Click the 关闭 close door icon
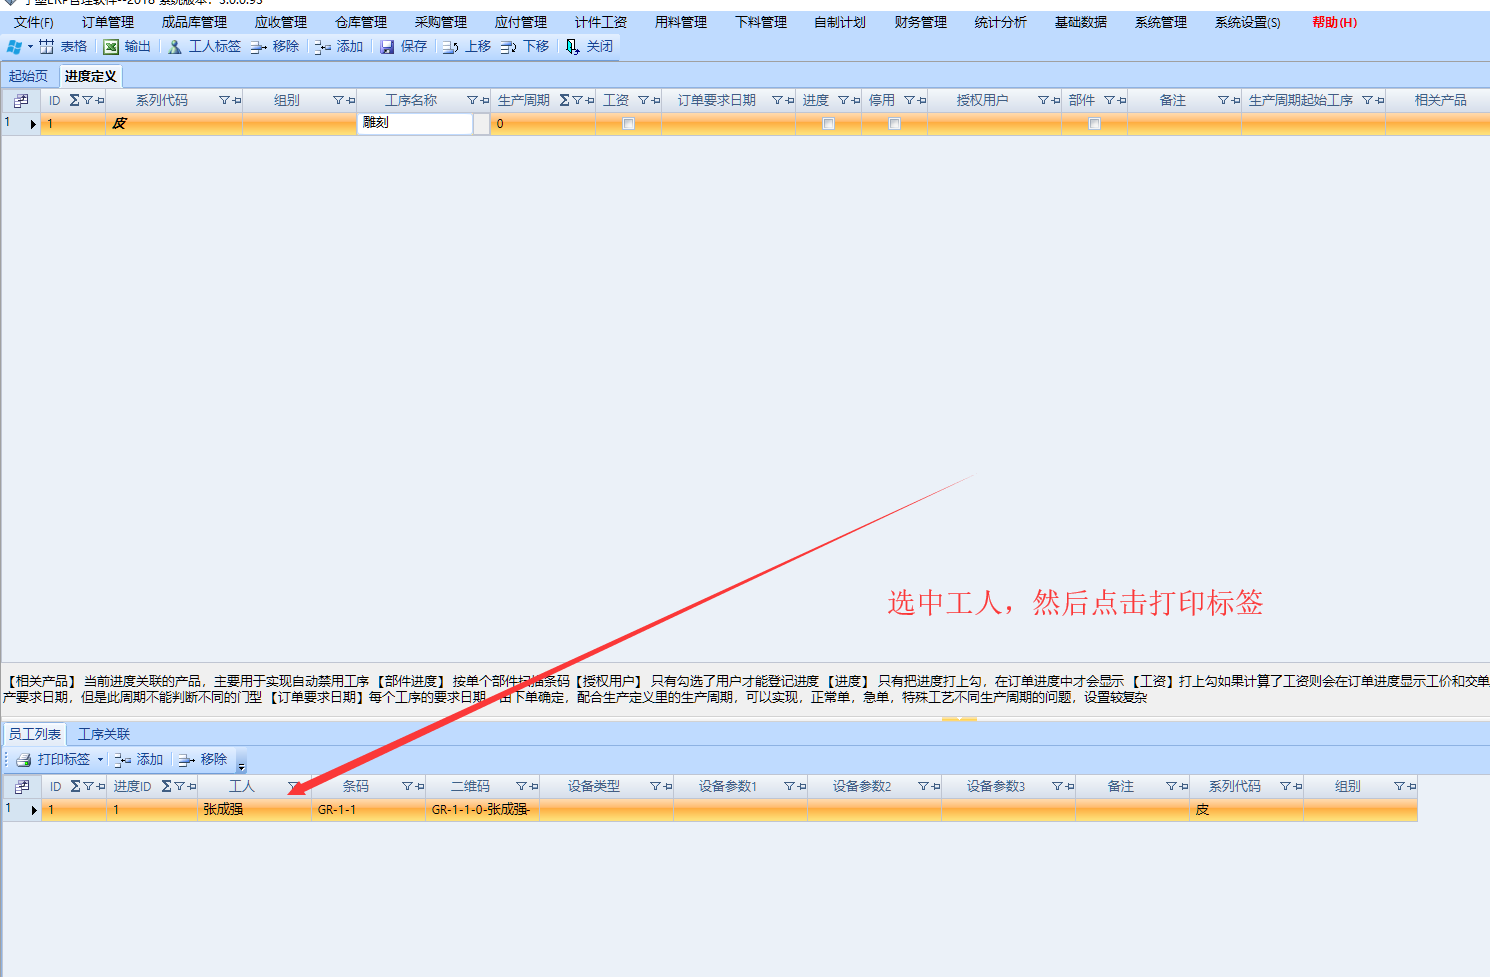1490x977 pixels. coord(572,47)
